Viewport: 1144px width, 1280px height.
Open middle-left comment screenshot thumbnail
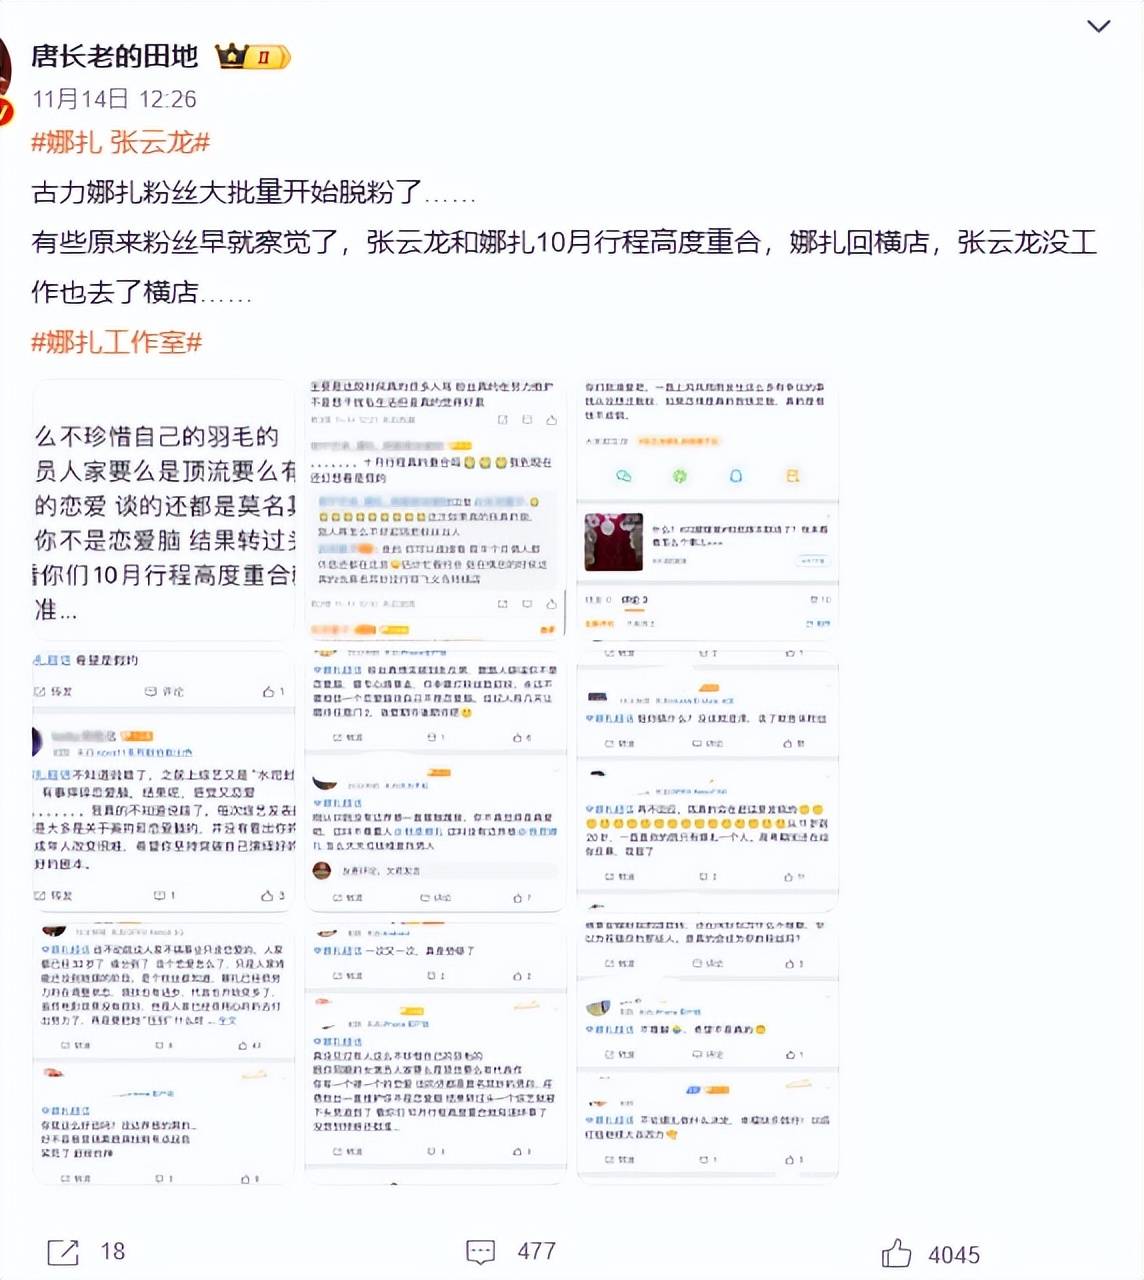point(165,781)
